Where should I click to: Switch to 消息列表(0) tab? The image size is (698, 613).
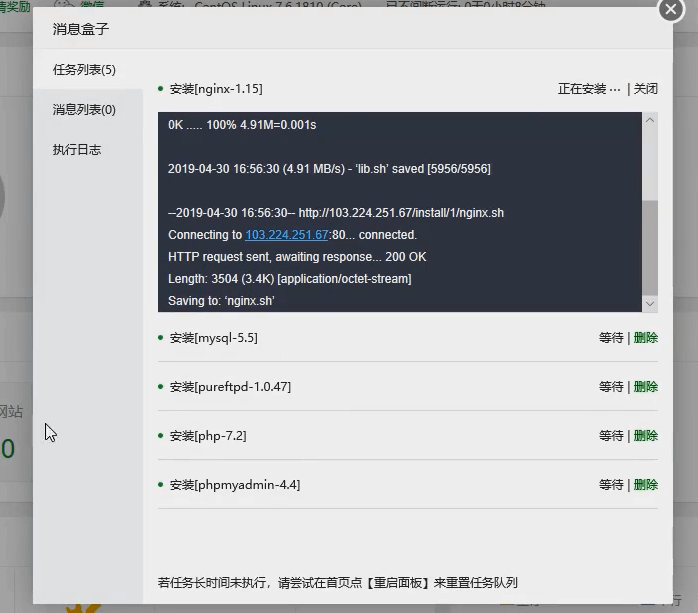[x=84, y=110]
